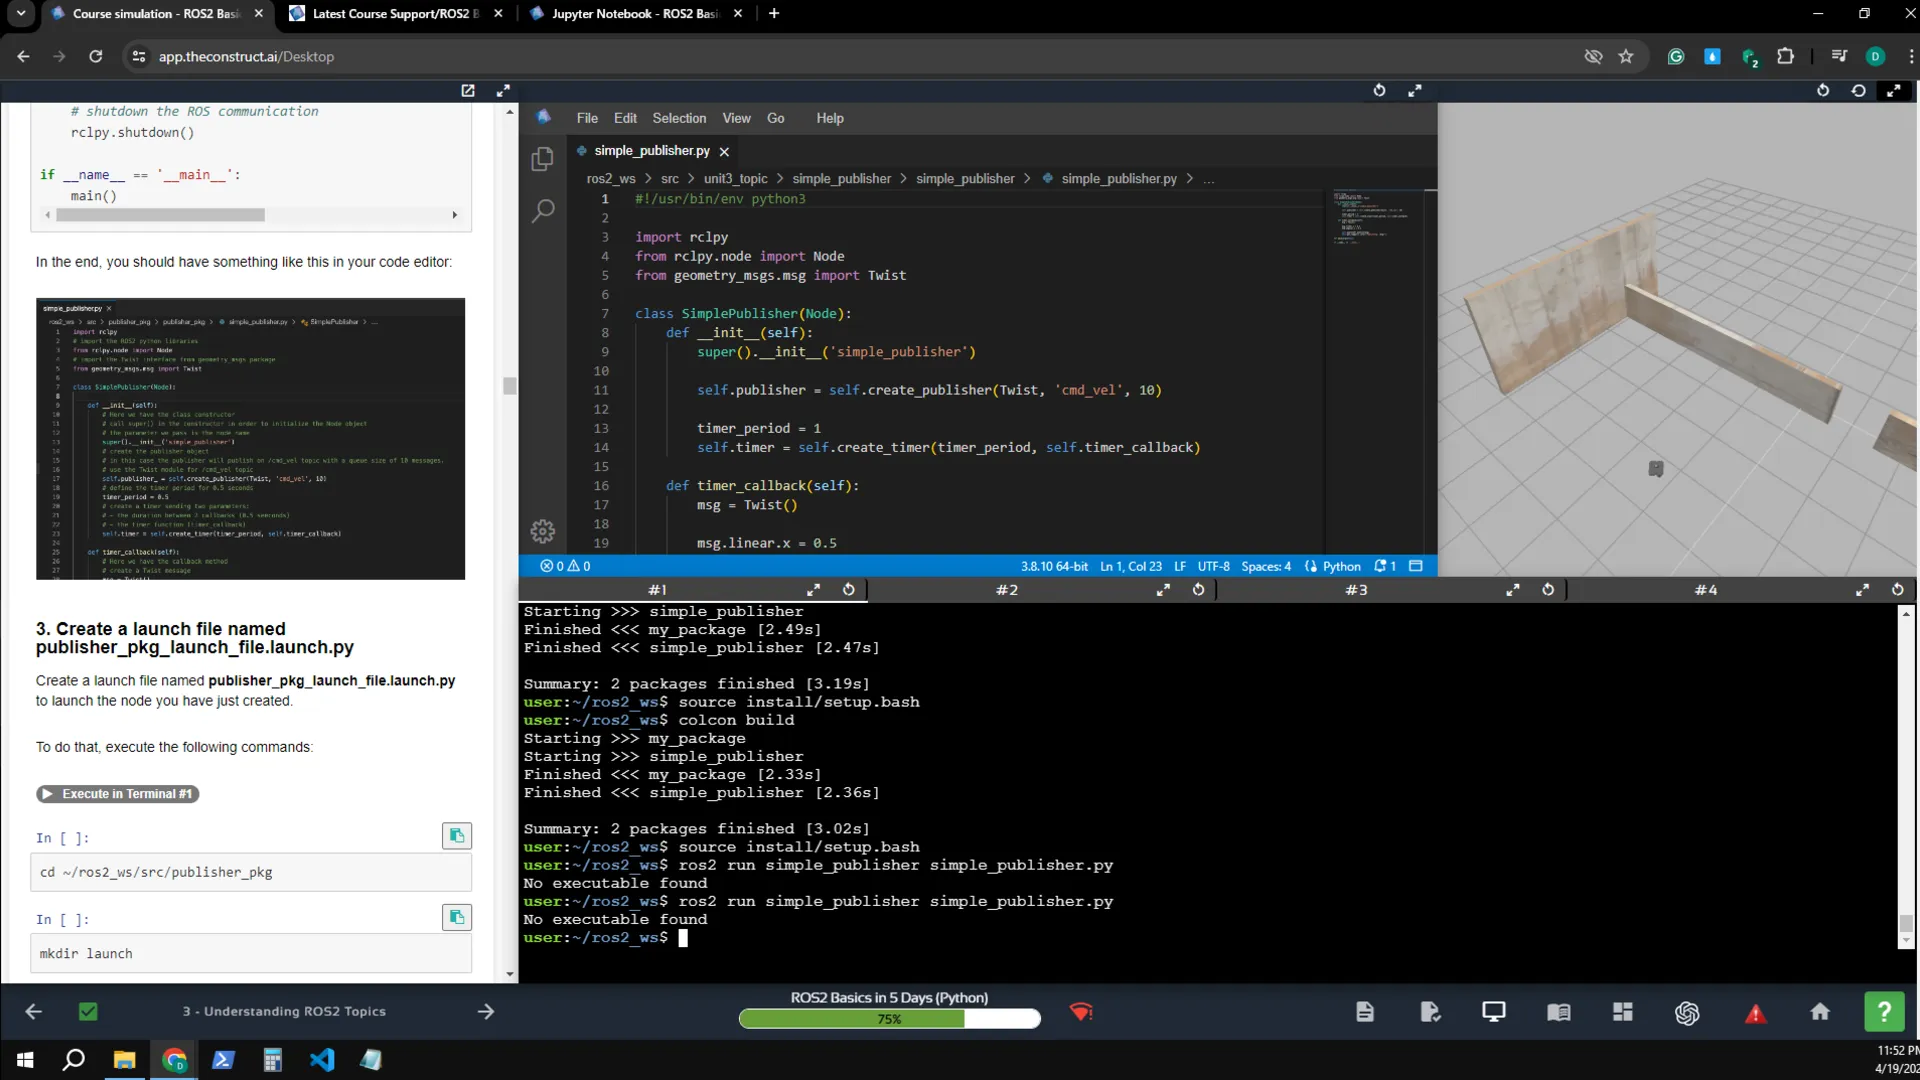The height and width of the screenshot is (1080, 1920).
Task: Click the 'mkdir launch' code cell input
Action: (251, 954)
